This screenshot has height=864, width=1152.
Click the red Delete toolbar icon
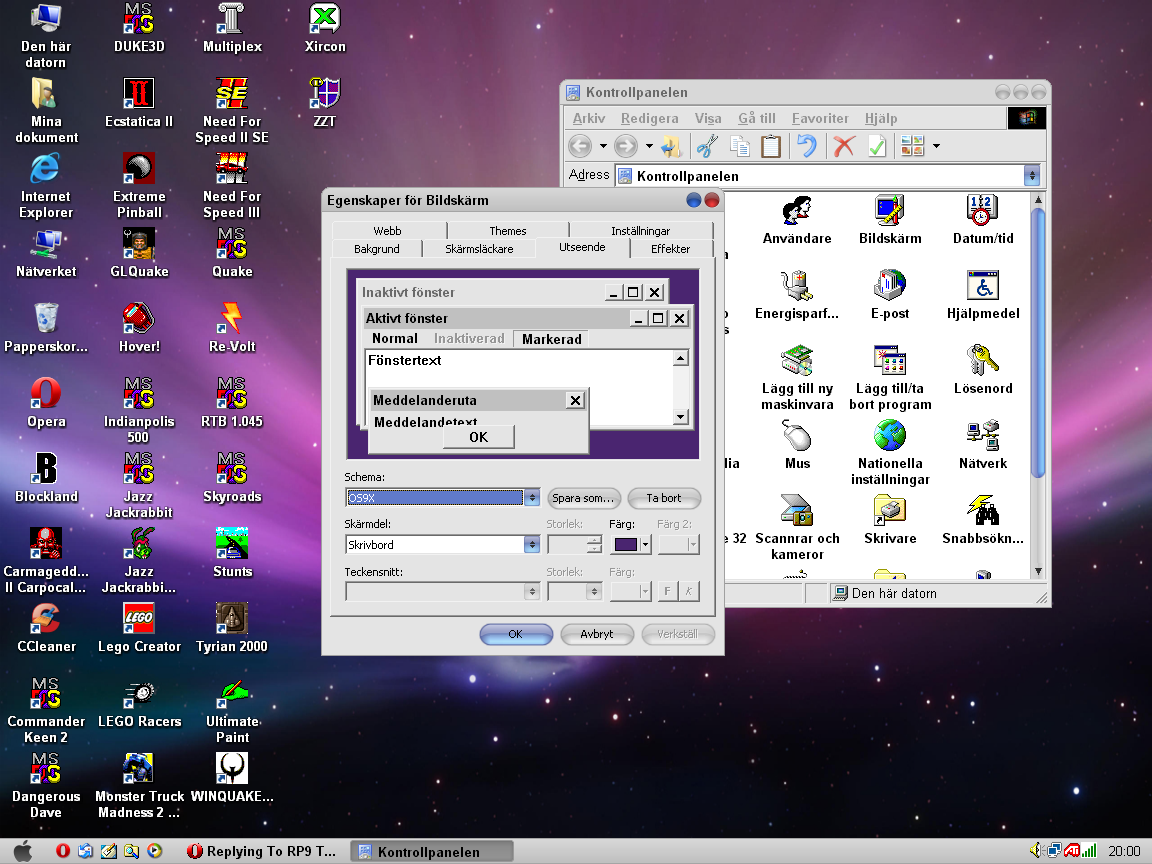(x=843, y=145)
